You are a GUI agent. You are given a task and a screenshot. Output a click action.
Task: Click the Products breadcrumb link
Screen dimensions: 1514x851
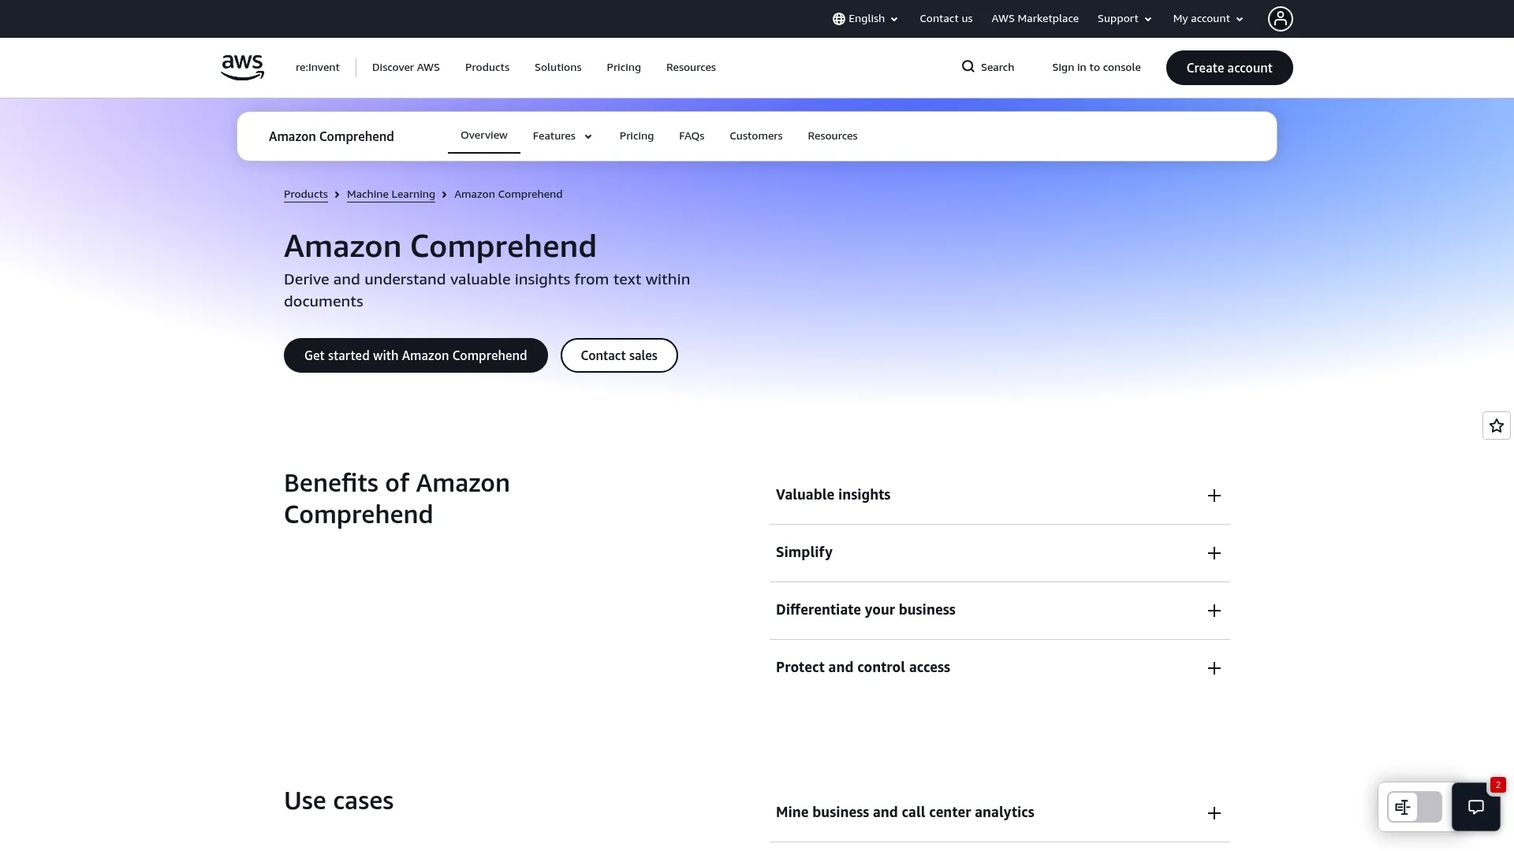click(306, 195)
